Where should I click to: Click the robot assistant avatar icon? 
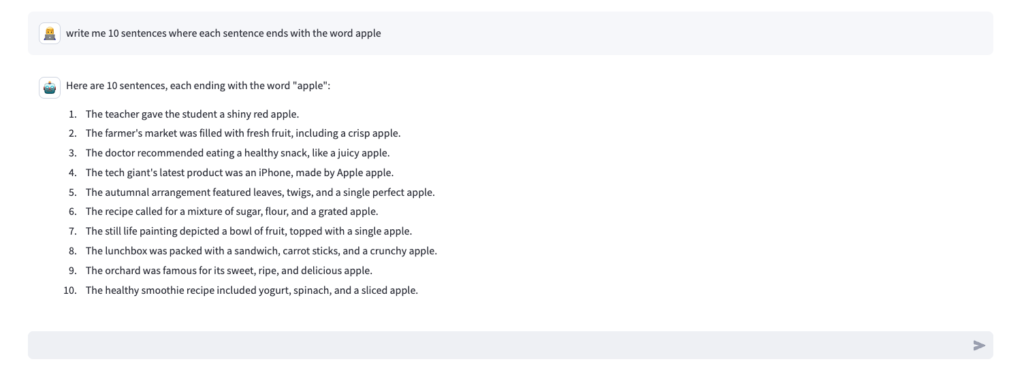point(50,87)
